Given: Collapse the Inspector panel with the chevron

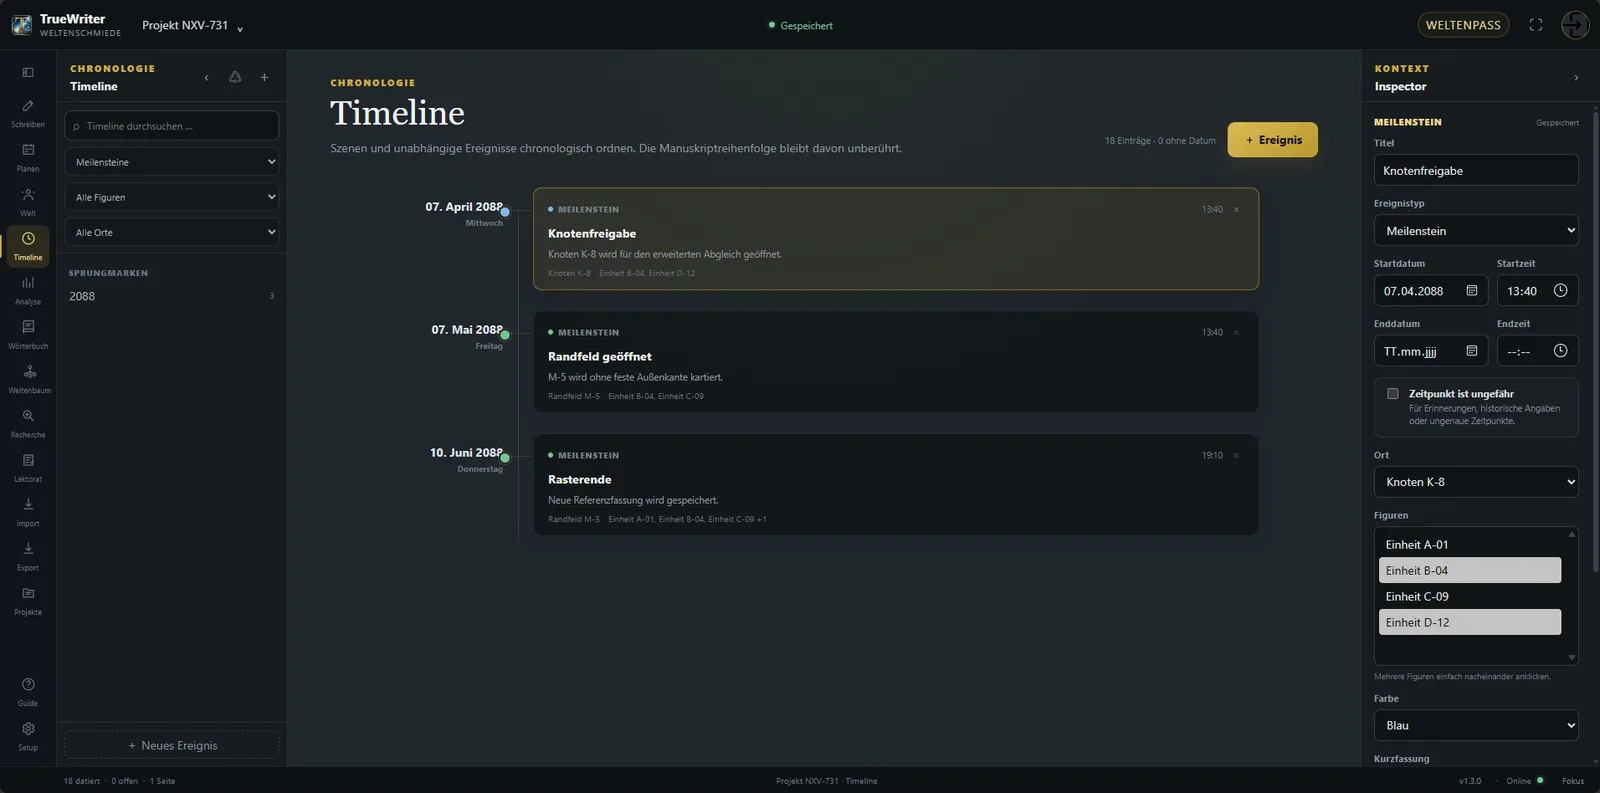Looking at the screenshot, I should pyautogui.click(x=1576, y=77).
